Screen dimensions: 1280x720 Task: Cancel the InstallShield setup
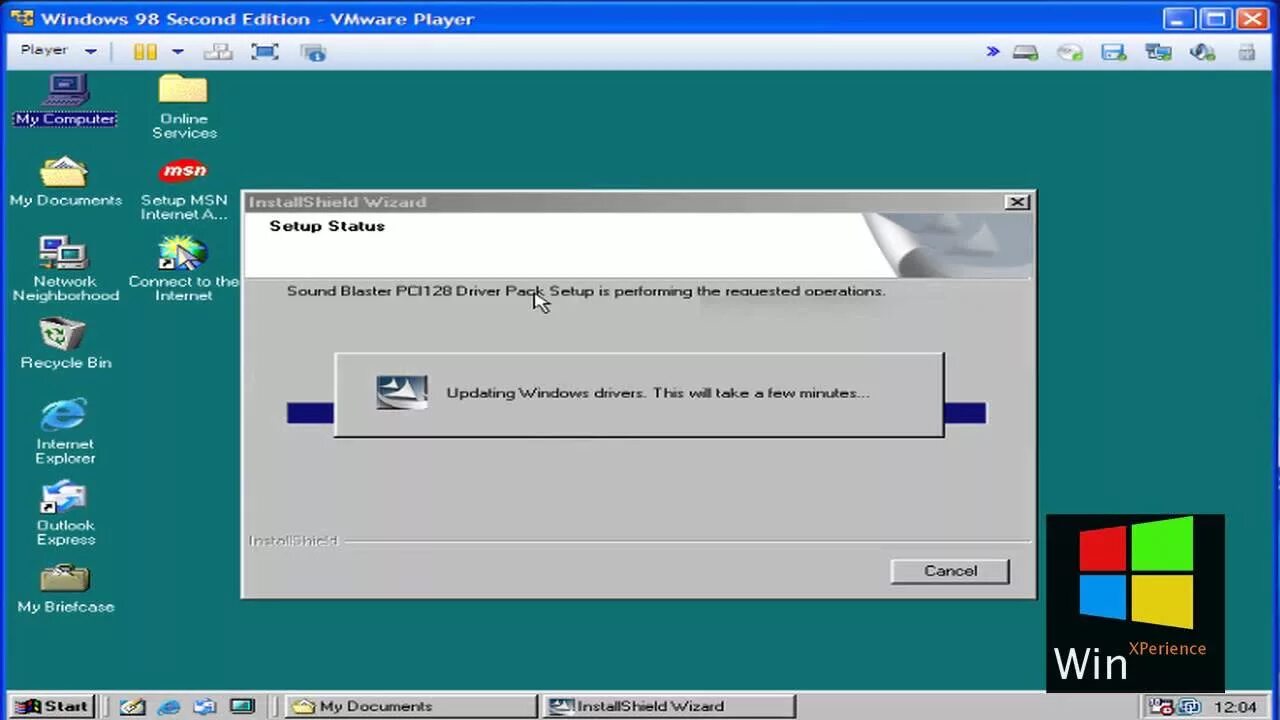(x=950, y=571)
